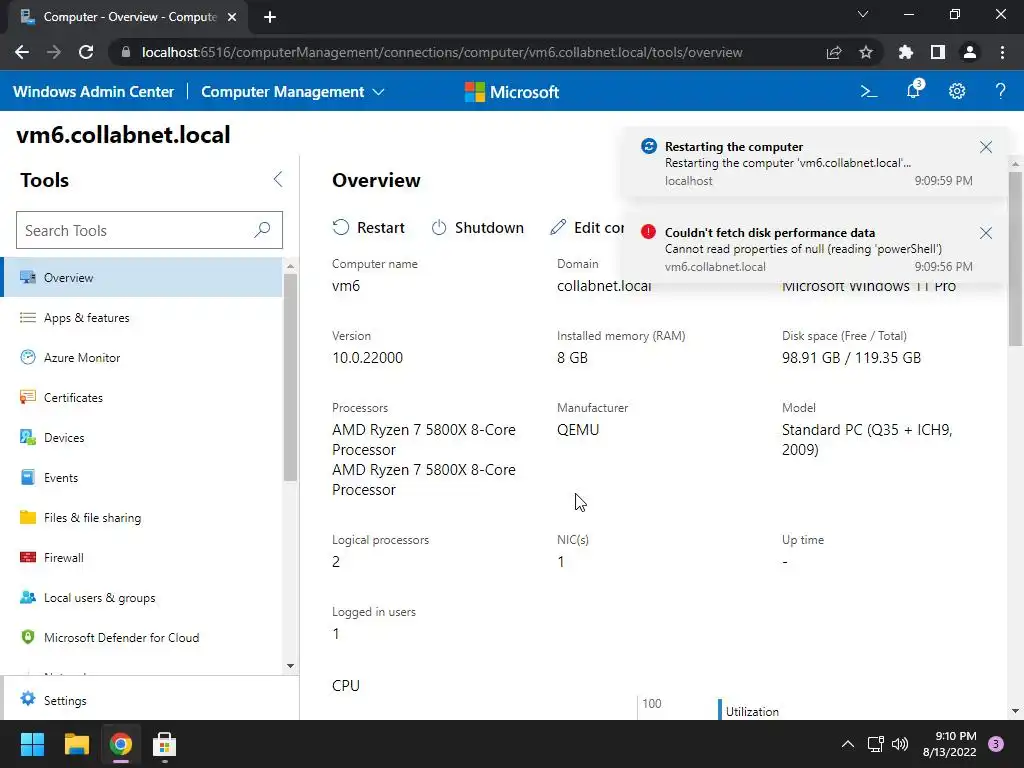The height and width of the screenshot is (768, 1024).
Task: Select Azure Monitor tool
Action: [x=142, y=357]
